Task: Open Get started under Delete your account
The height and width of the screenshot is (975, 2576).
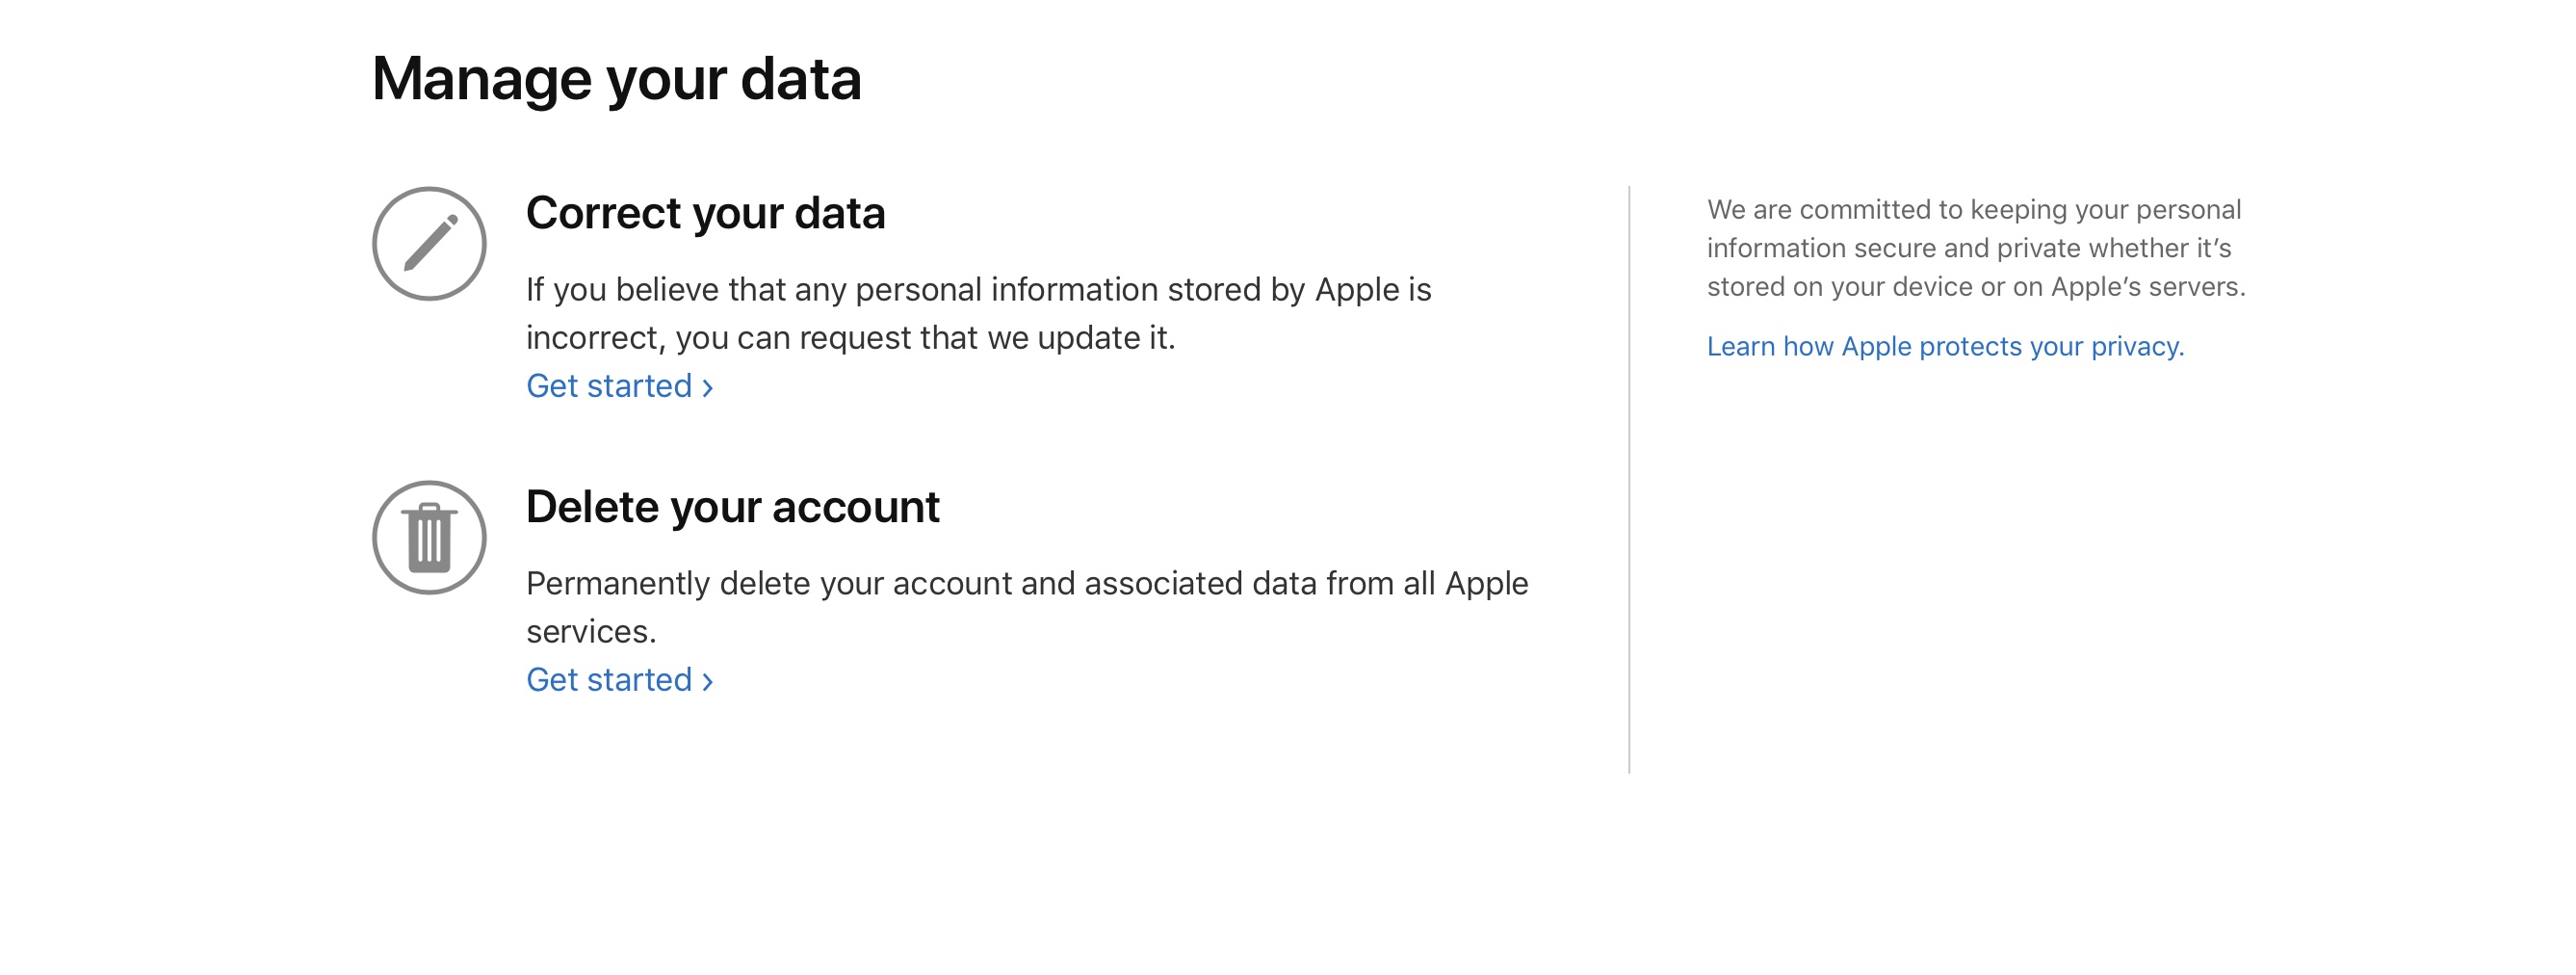Action: click(x=609, y=680)
